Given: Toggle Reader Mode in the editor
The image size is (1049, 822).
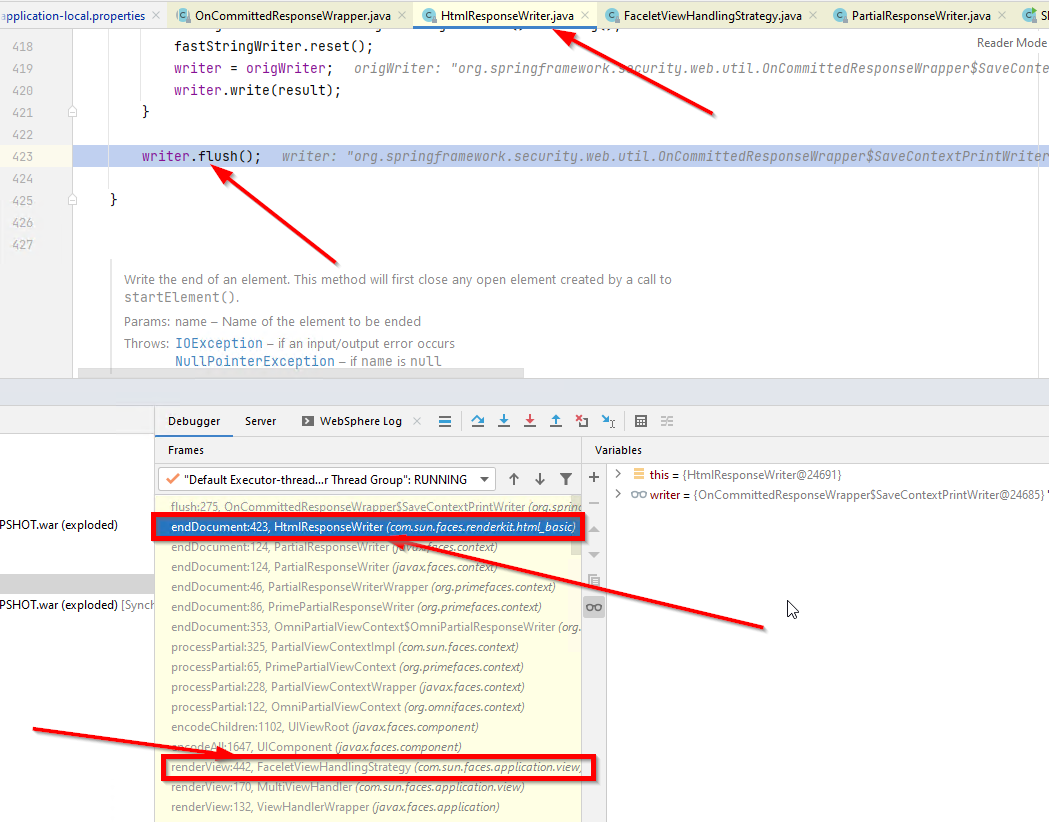Looking at the screenshot, I should [1011, 42].
